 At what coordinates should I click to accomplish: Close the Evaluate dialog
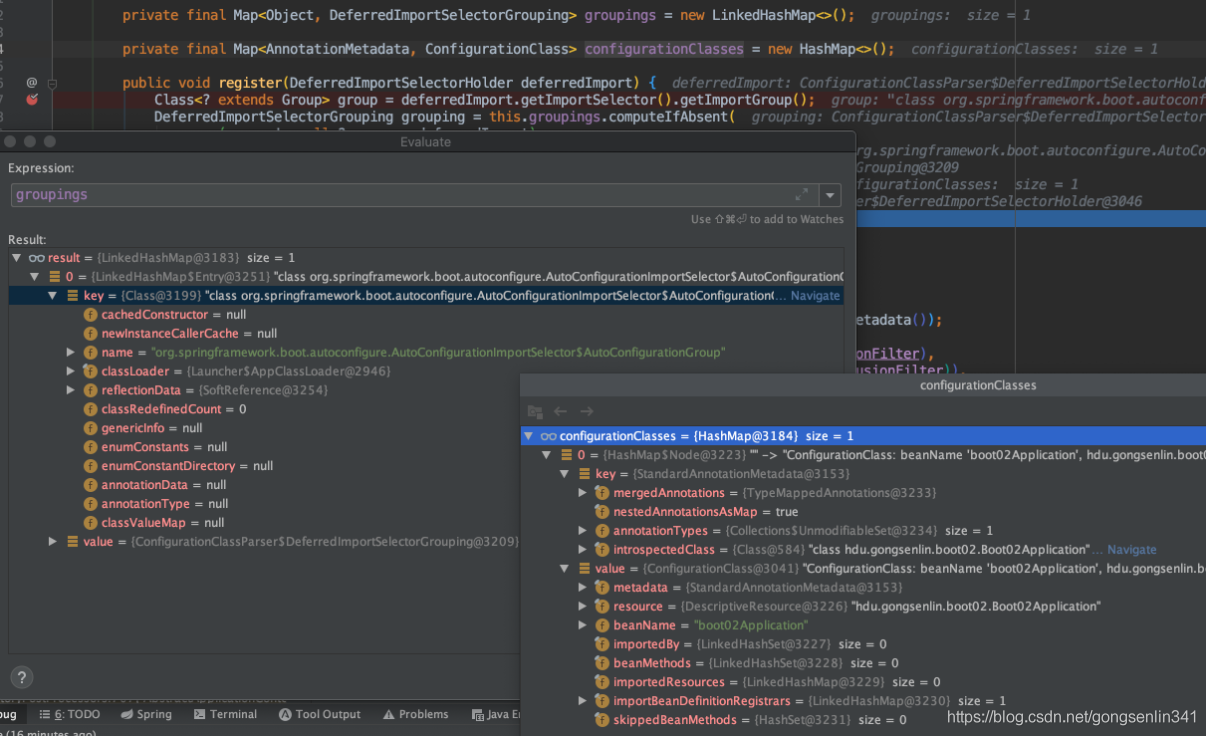point(11,142)
